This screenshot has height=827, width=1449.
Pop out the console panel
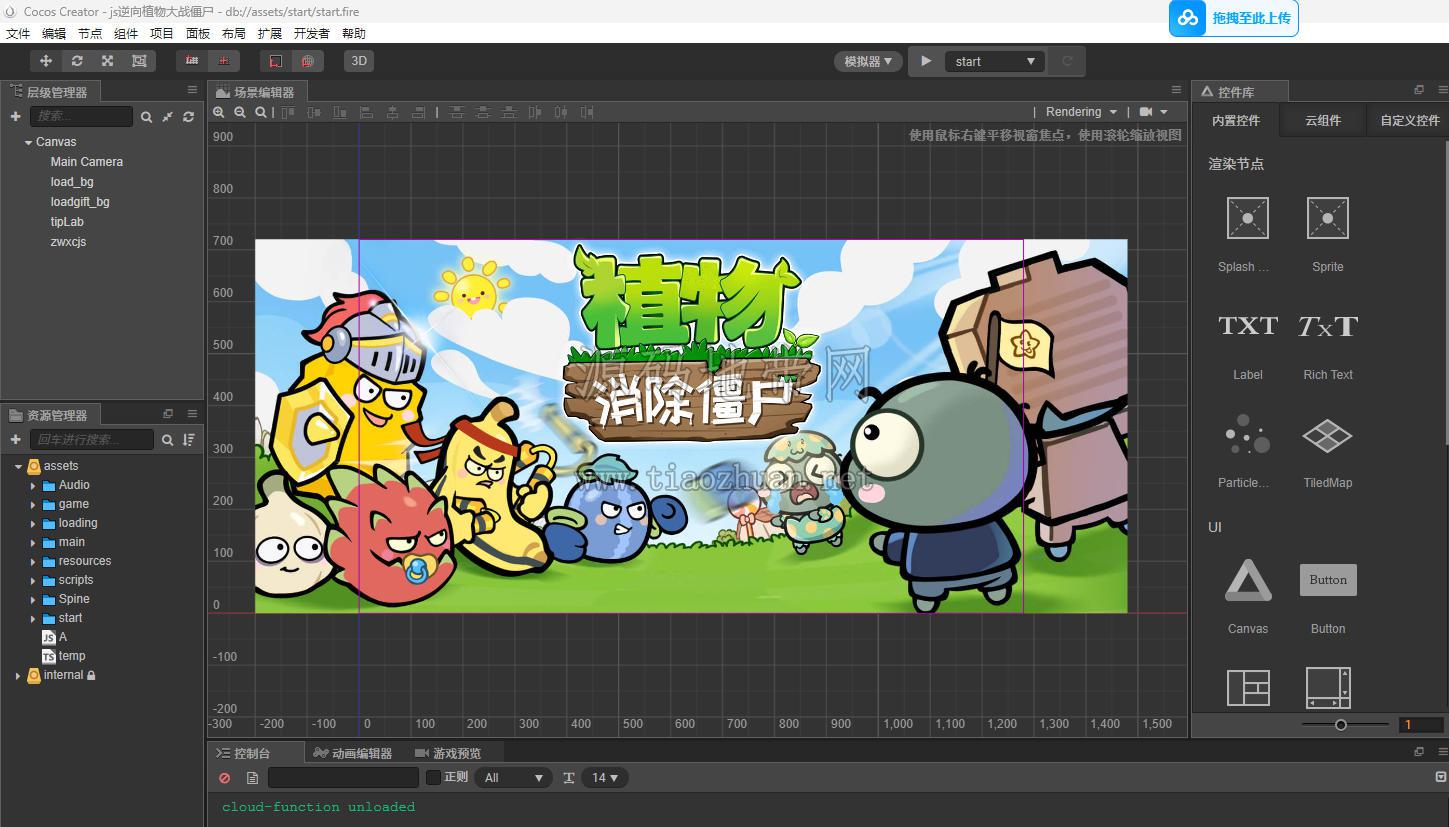[1418, 751]
